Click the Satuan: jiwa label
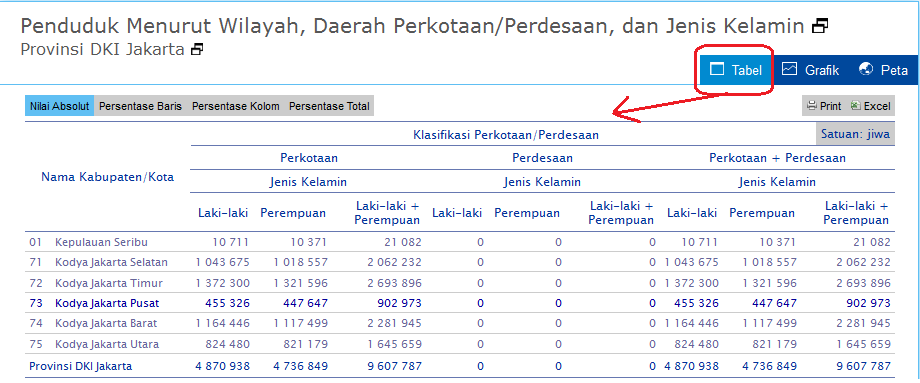920x383 pixels. (855, 134)
